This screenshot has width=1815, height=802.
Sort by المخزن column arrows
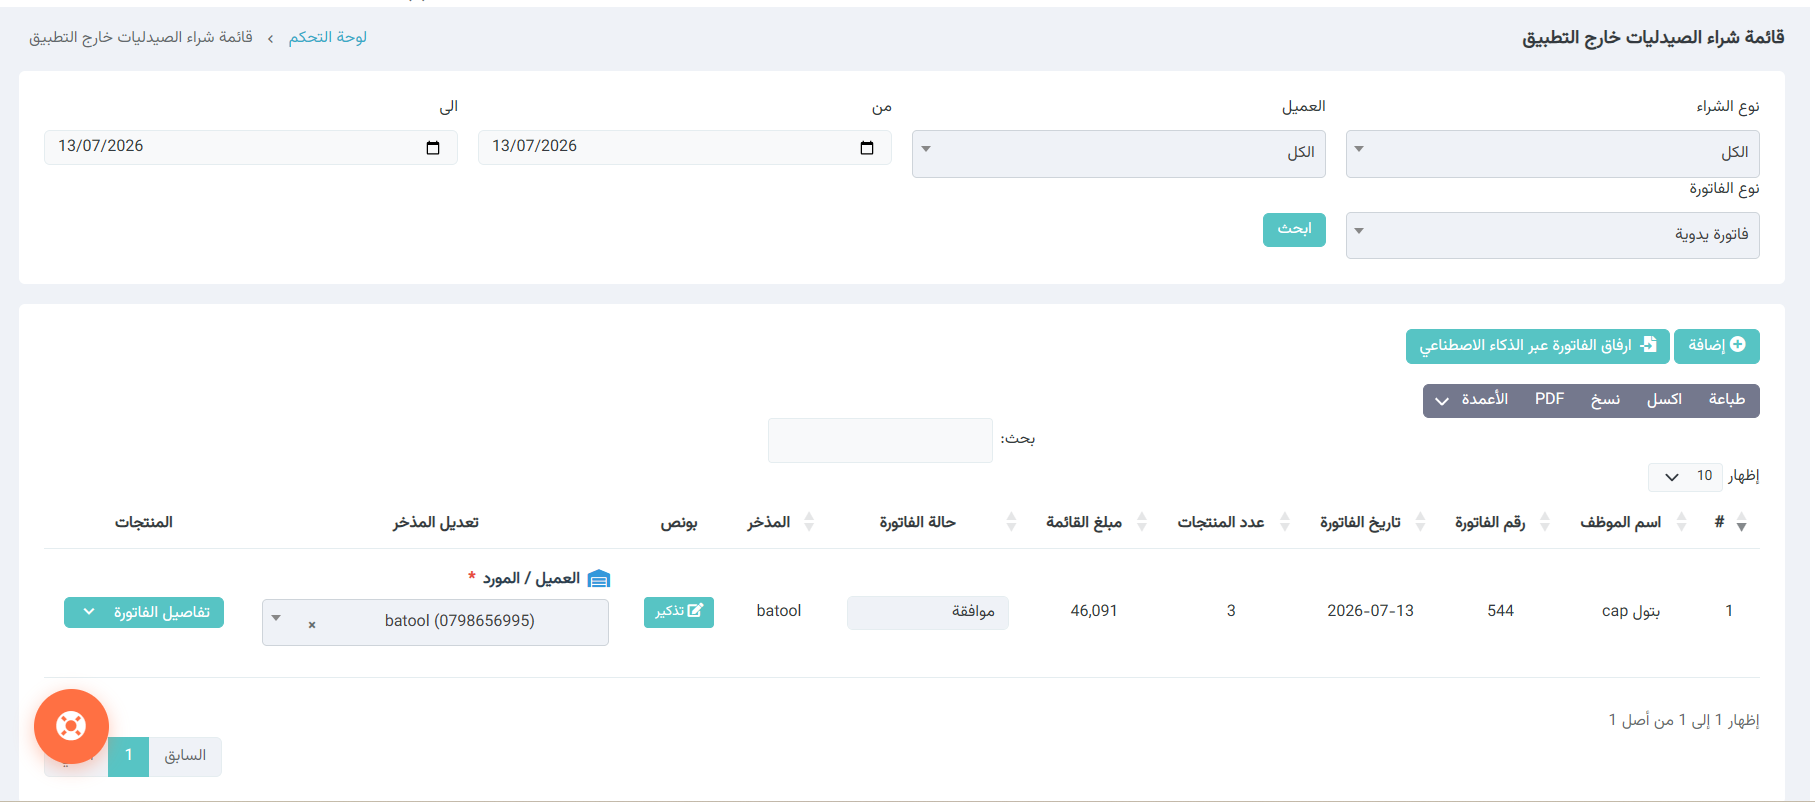coord(809,522)
